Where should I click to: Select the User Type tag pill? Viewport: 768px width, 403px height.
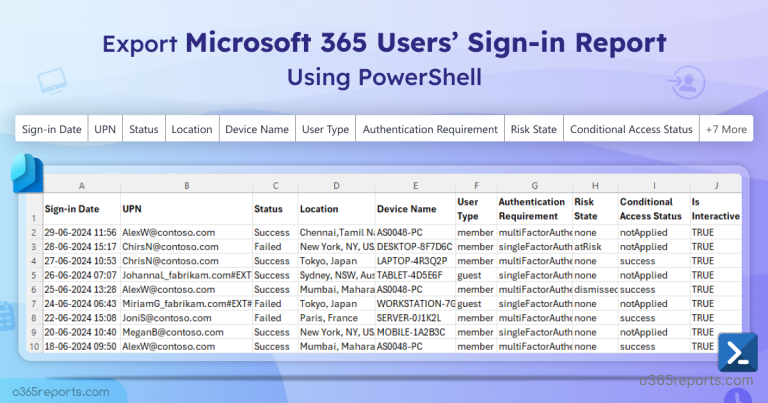click(325, 129)
